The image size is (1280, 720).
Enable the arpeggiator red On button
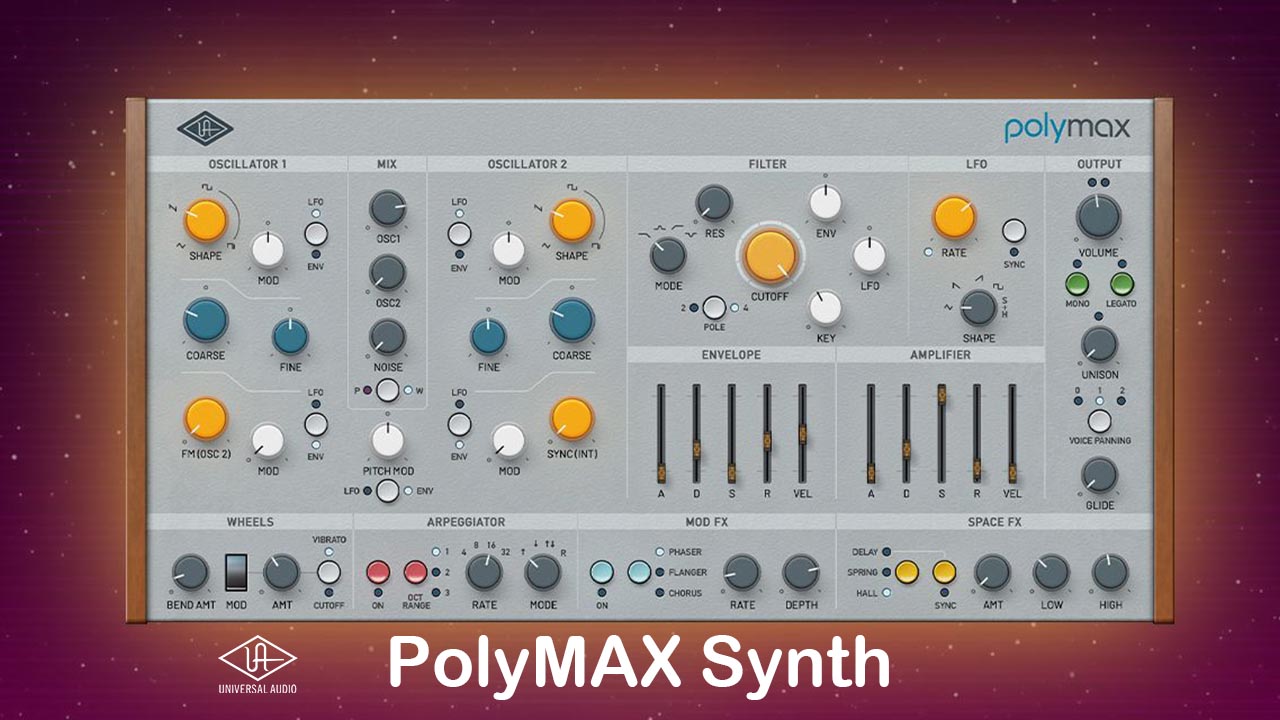(x=378, y=572)
